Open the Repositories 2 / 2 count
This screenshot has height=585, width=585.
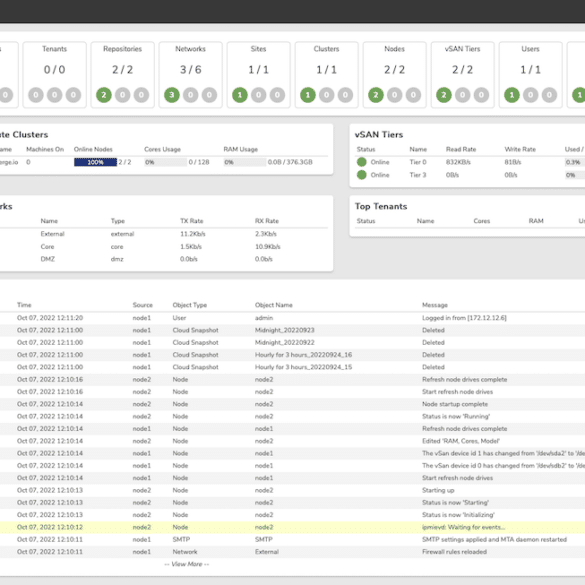[x=122, y=69]
